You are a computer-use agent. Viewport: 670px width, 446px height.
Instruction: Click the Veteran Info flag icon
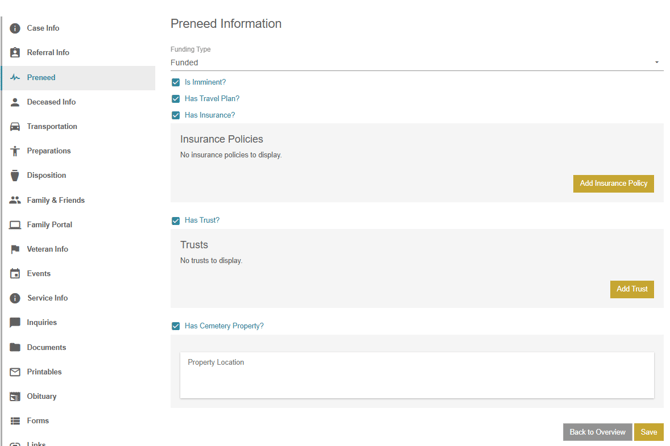(15, 249)
